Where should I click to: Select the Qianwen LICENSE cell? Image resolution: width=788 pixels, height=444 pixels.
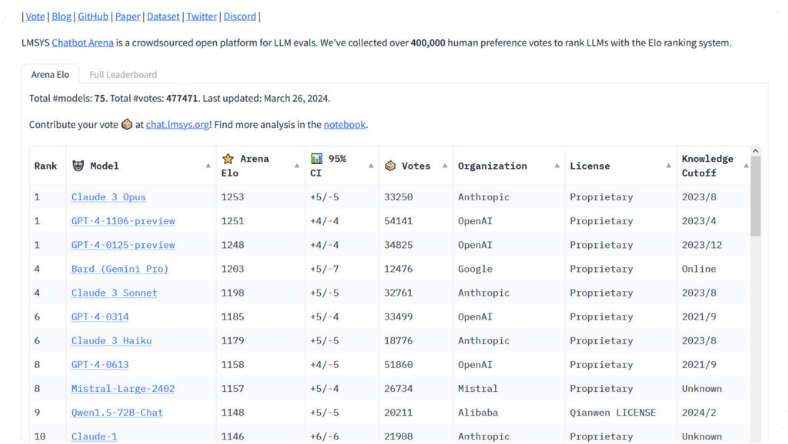(x=621, y=412)
